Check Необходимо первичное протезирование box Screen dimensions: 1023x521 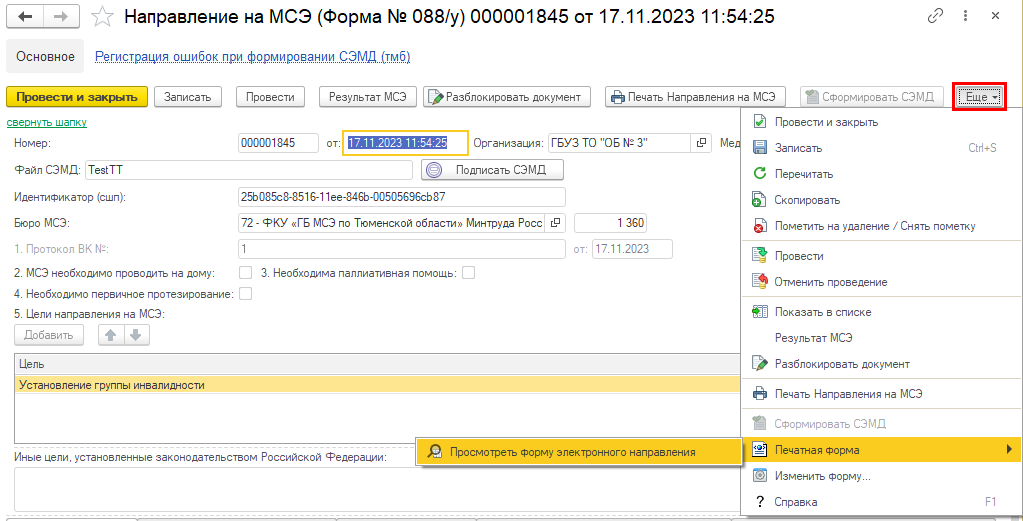(246, 294)
